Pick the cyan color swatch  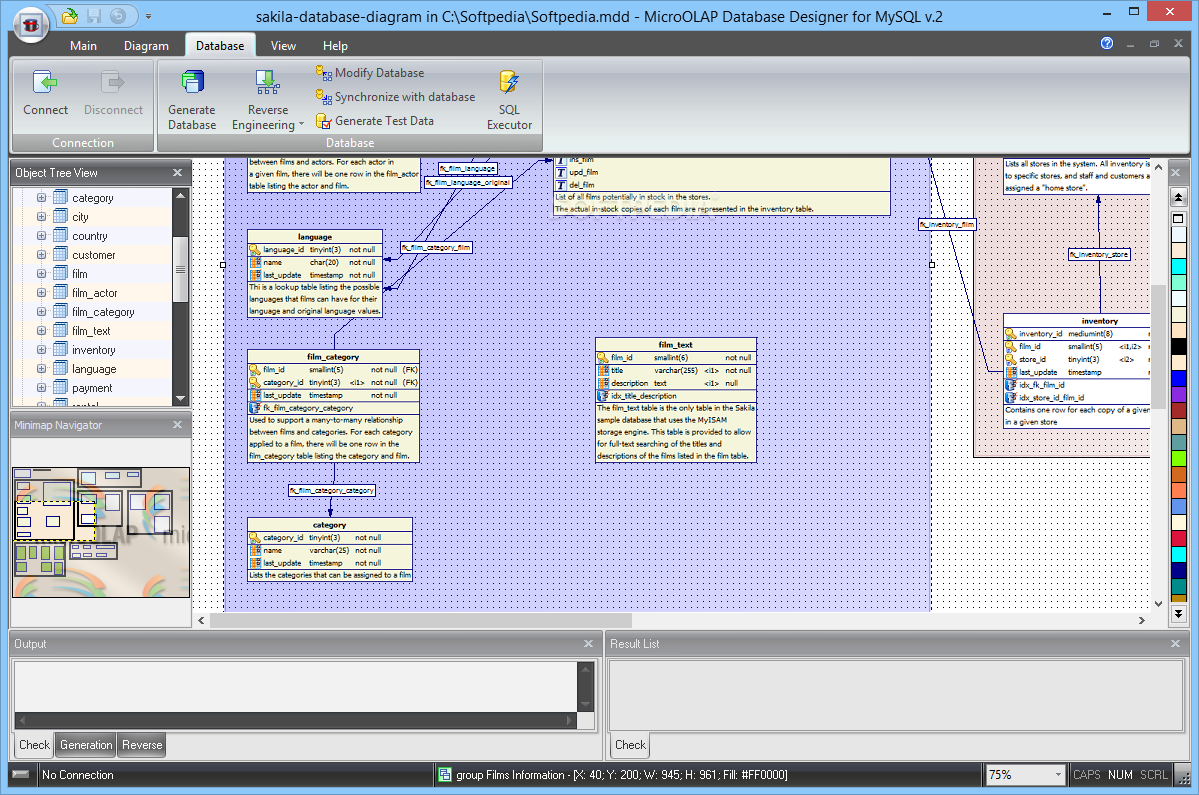pyautogui.click(x=1178, y=266)
